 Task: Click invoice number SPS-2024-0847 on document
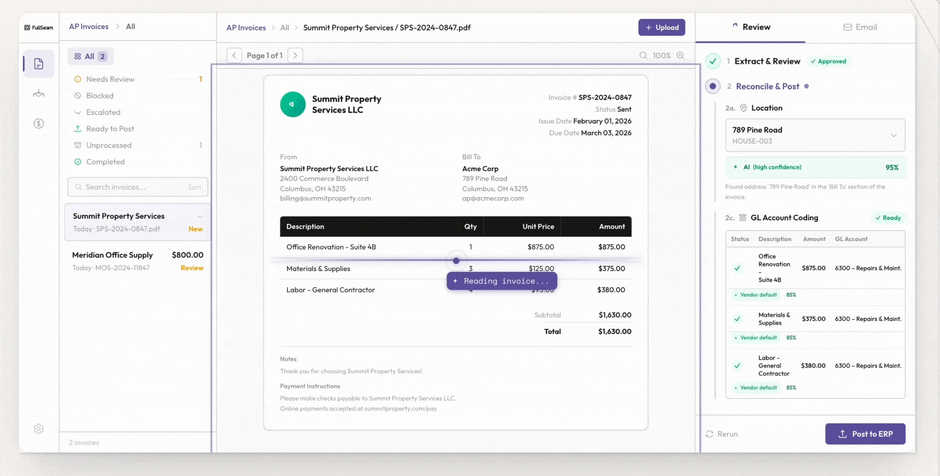(605, 97)
